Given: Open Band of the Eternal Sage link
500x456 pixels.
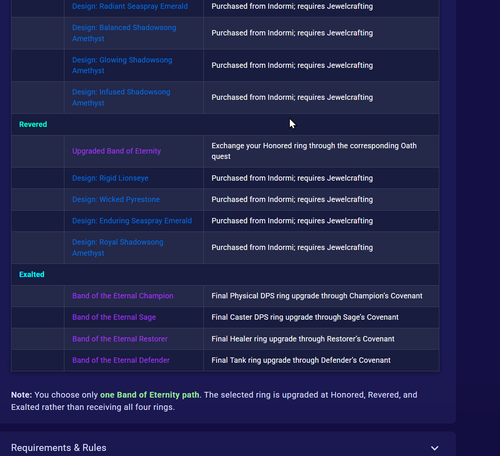Looking at the screenshot, I should [x=114, y=317].
